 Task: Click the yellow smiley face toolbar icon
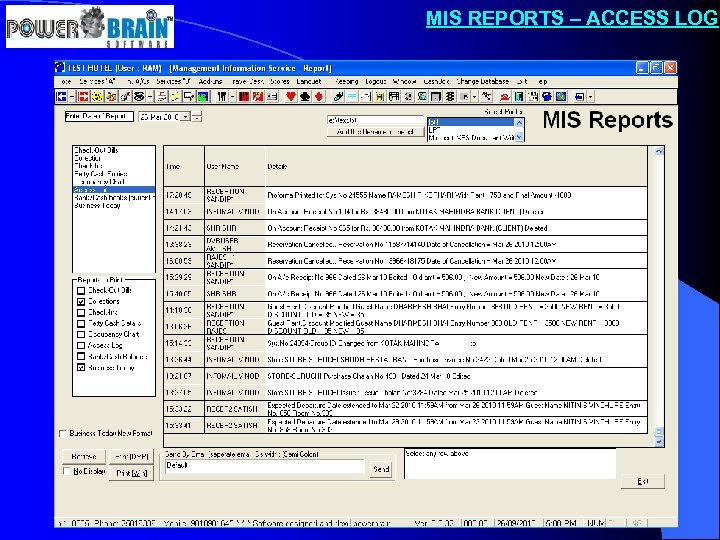(97, 96)
